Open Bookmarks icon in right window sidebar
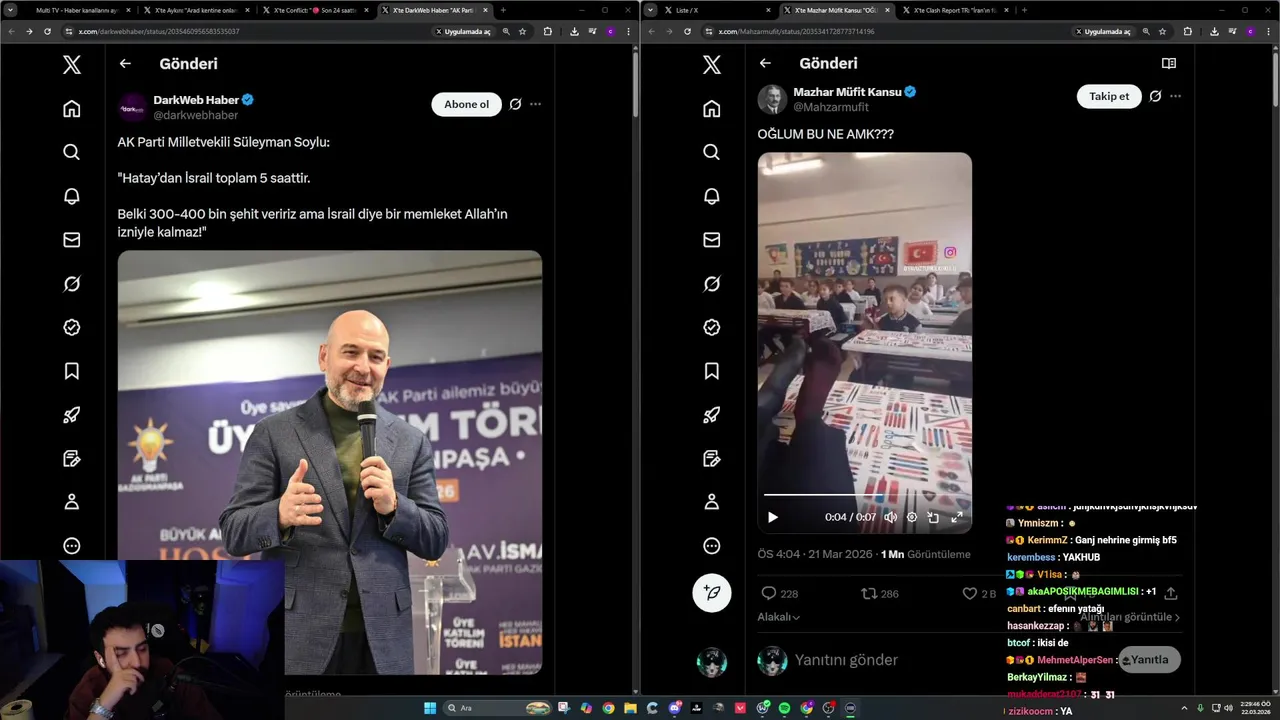The width and height of the screenshot is (1280, 720). 711,371
